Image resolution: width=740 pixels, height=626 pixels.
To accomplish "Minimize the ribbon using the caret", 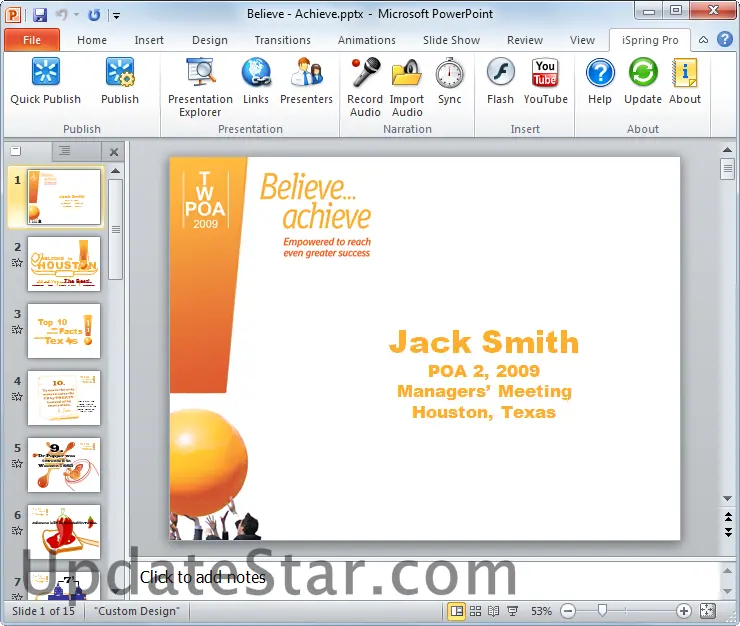I will click(x=704, y=40).
